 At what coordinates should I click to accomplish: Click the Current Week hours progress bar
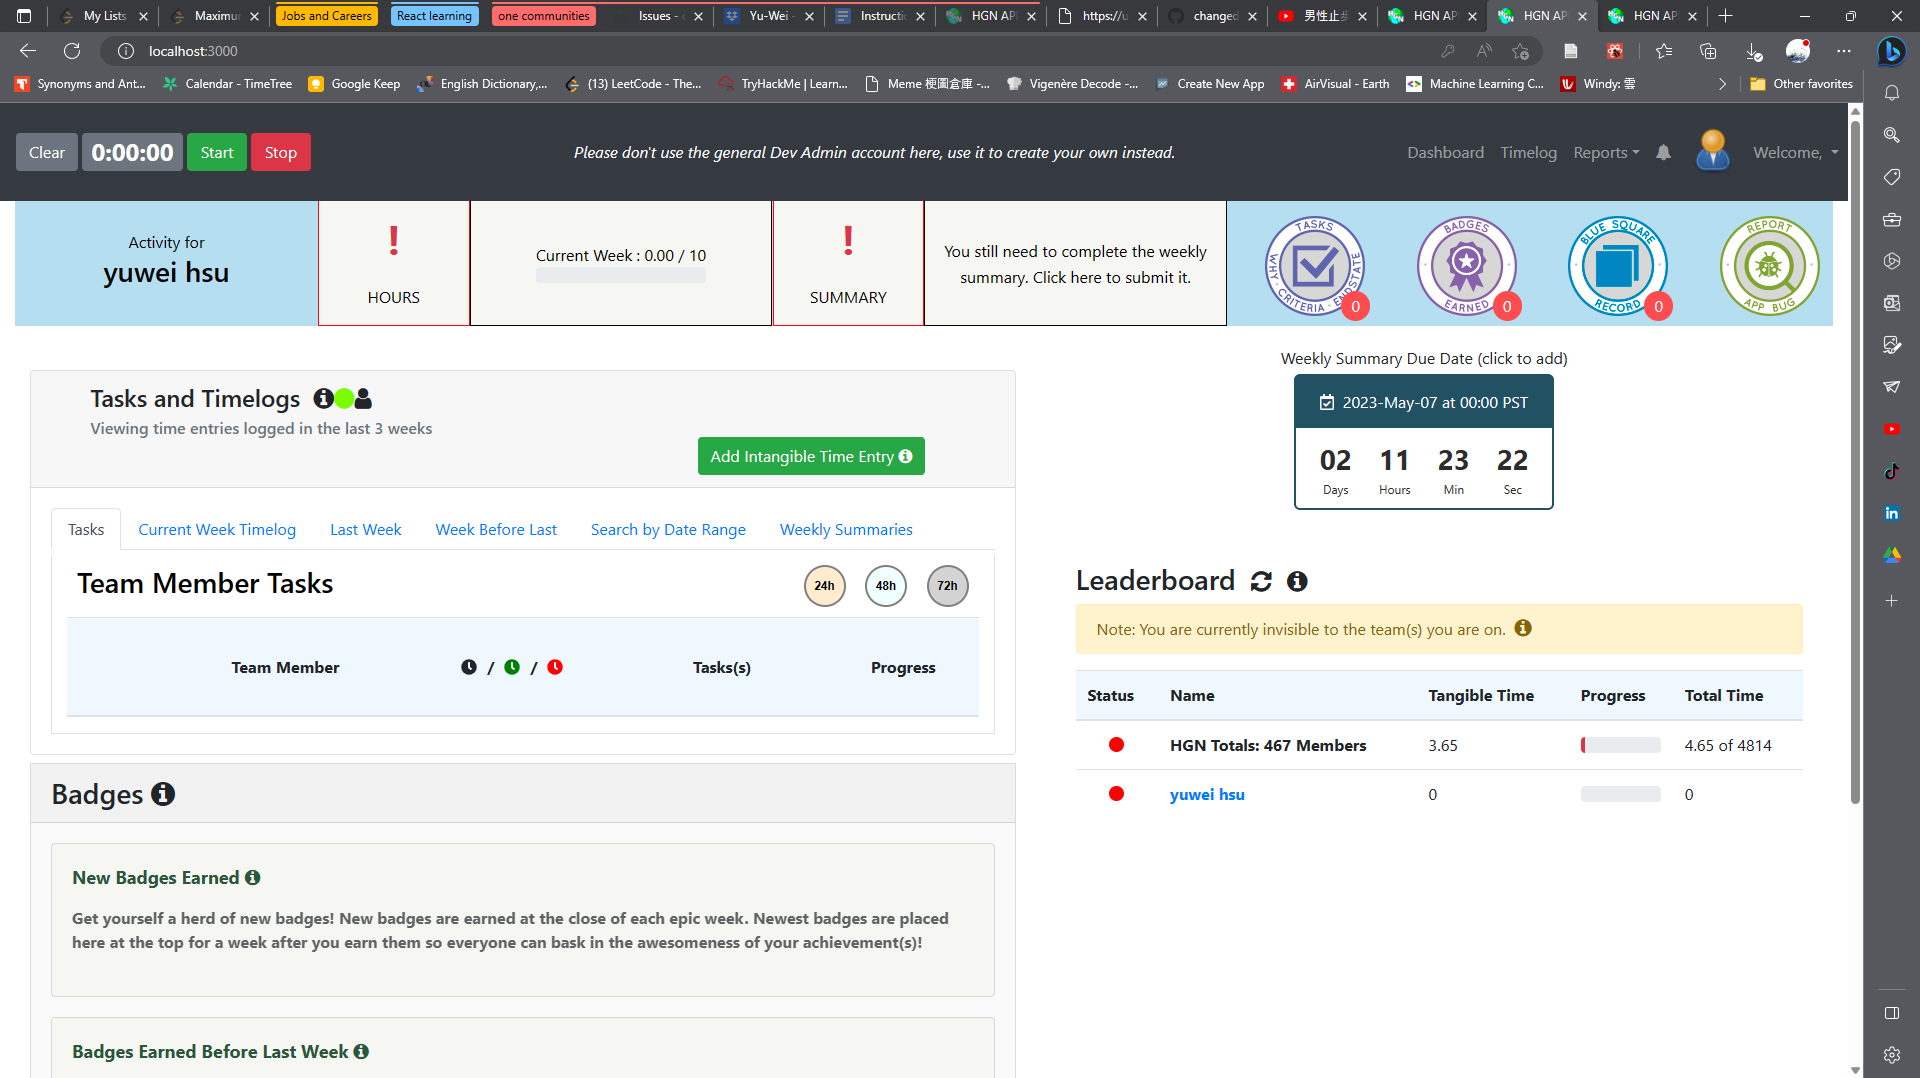click(x=621, y=276)
